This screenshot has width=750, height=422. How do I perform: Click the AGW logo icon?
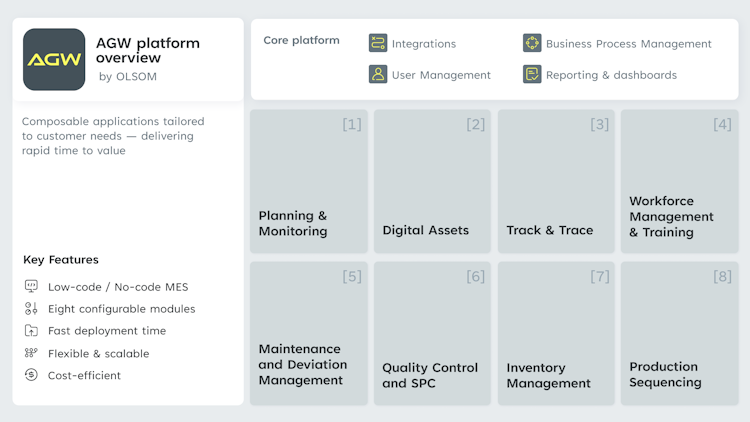[x=54, y=59]
